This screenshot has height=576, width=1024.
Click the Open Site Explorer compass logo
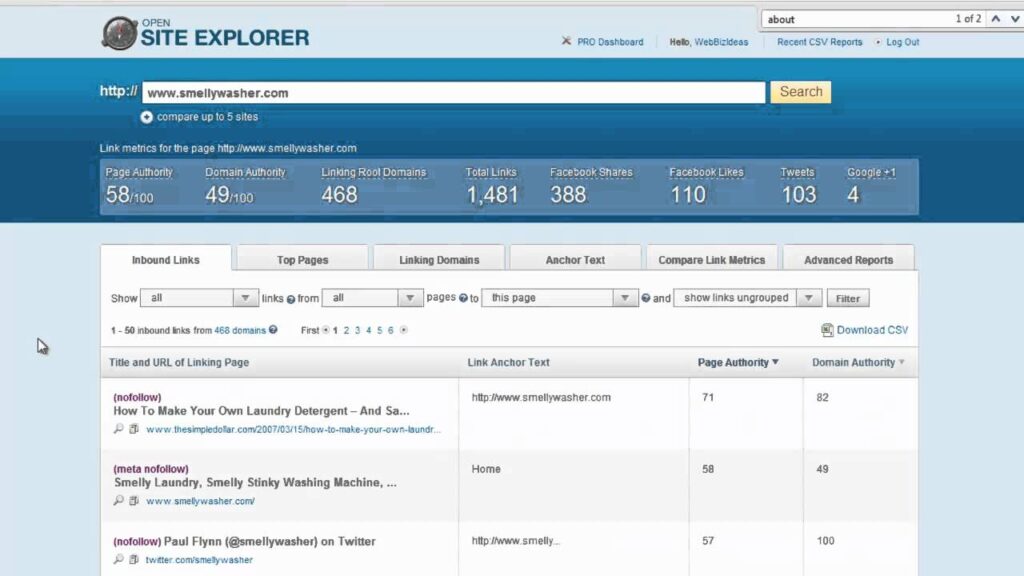pos(120,33)
